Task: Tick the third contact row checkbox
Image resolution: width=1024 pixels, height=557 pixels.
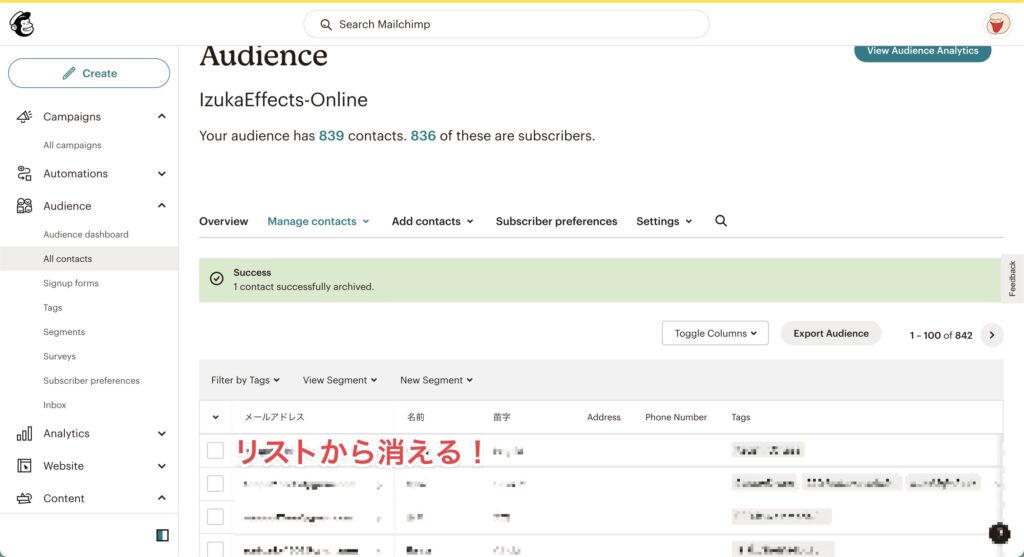Action: 215,517
